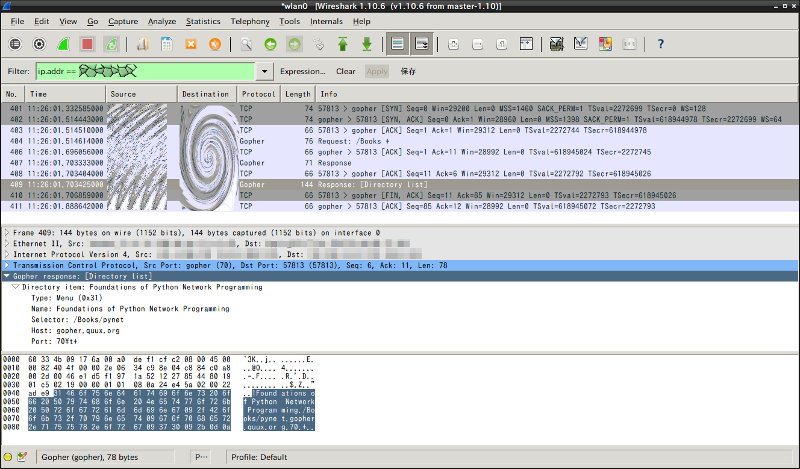
Task: Click the 保存 filter save button
Action: pos(408,71)
